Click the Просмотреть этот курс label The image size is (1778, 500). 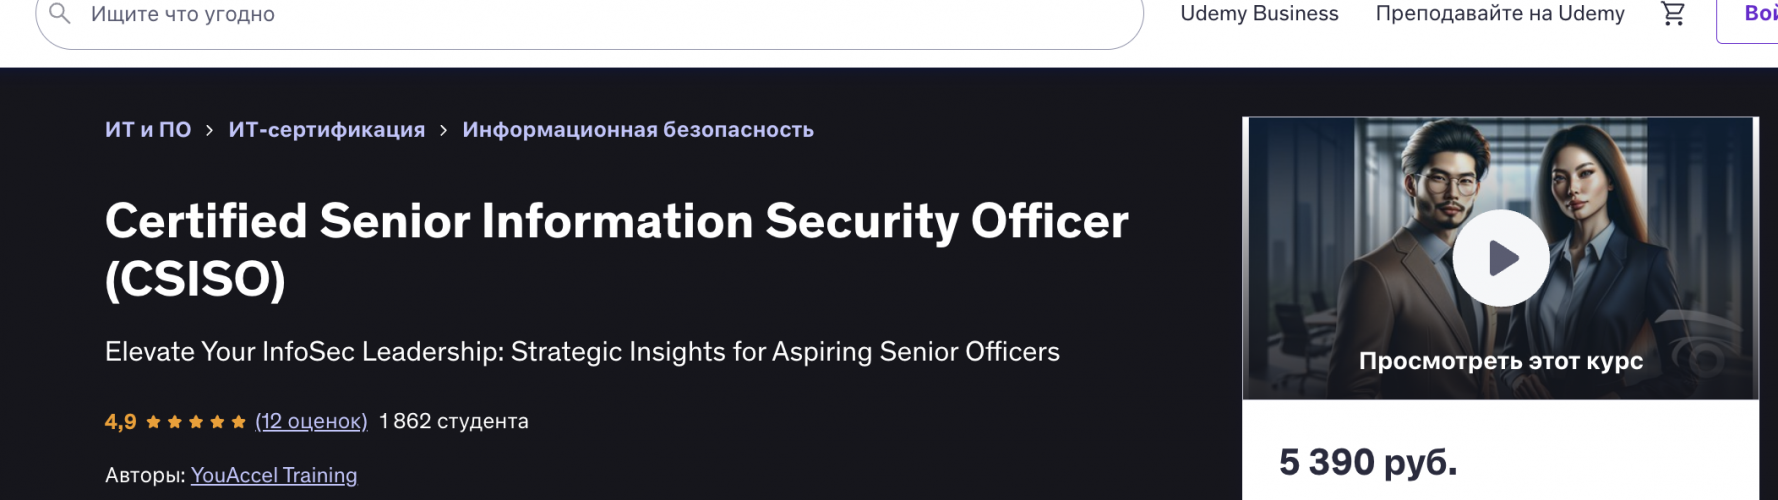(x=1500, y=361)
